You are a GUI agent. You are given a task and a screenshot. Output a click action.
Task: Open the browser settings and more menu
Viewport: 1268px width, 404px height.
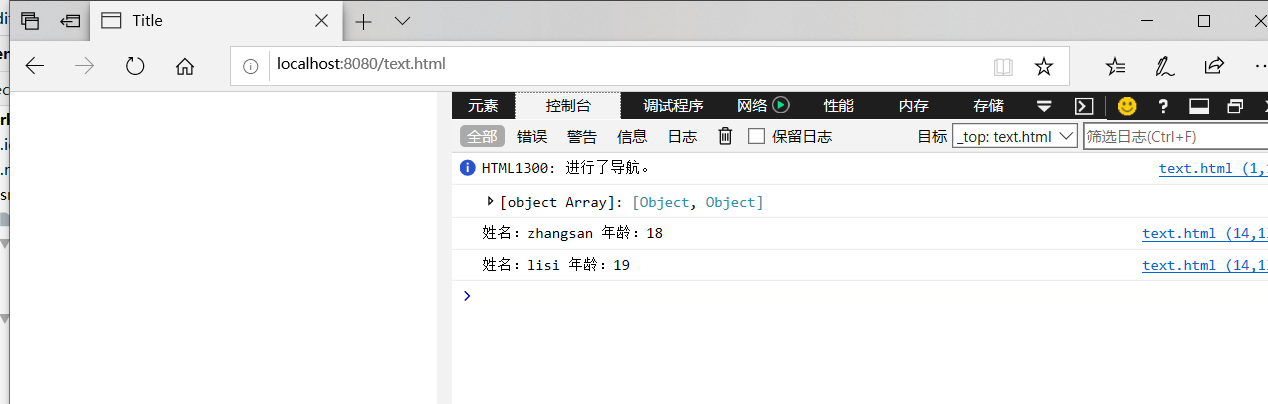(x=1259, y=66)
